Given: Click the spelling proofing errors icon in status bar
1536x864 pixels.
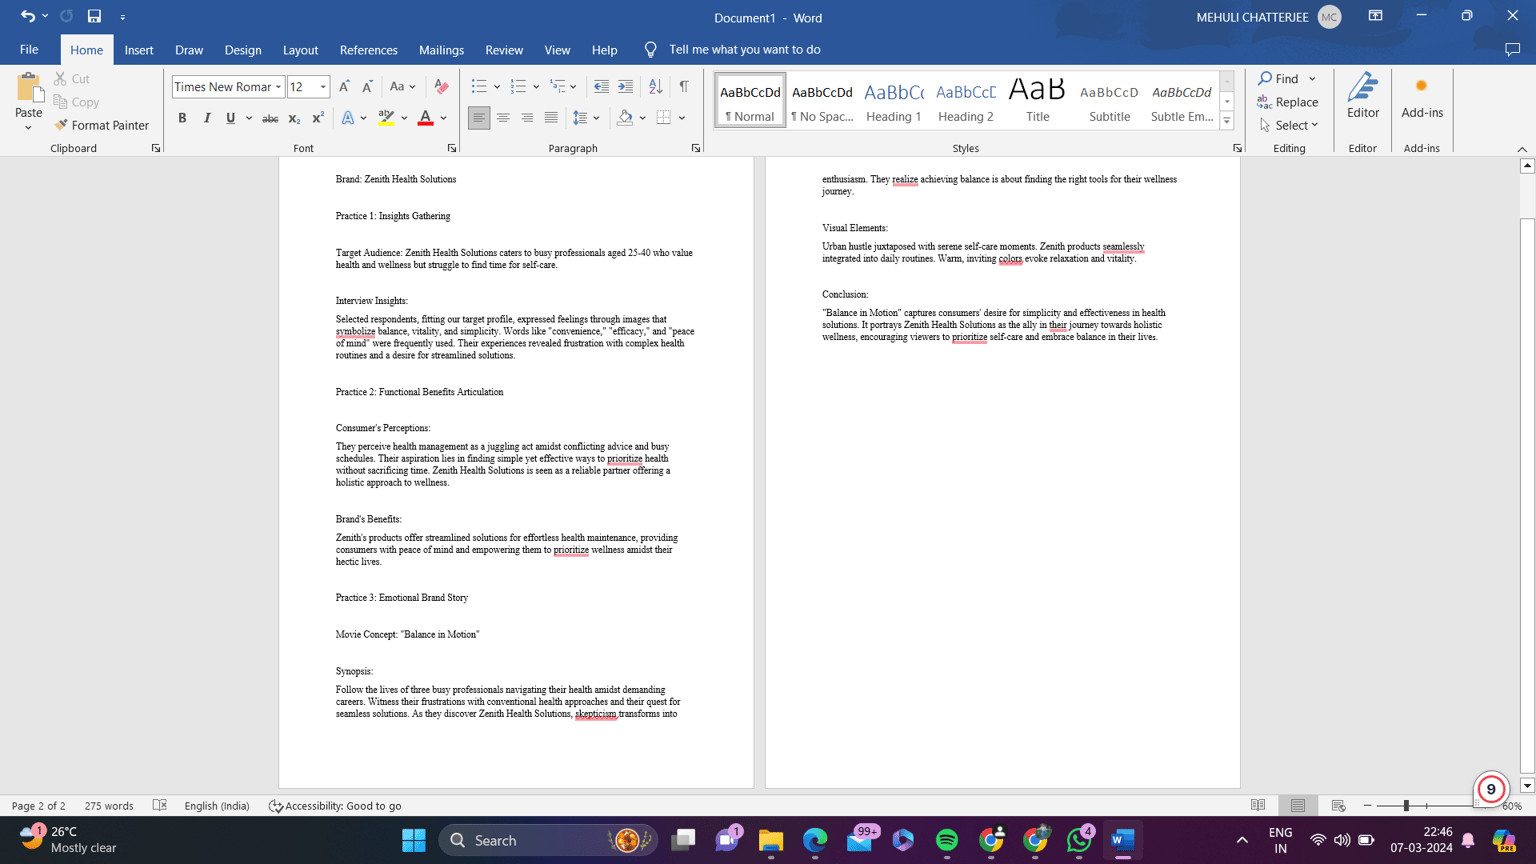Looking at the screenshot, I should tap(160, 805).
